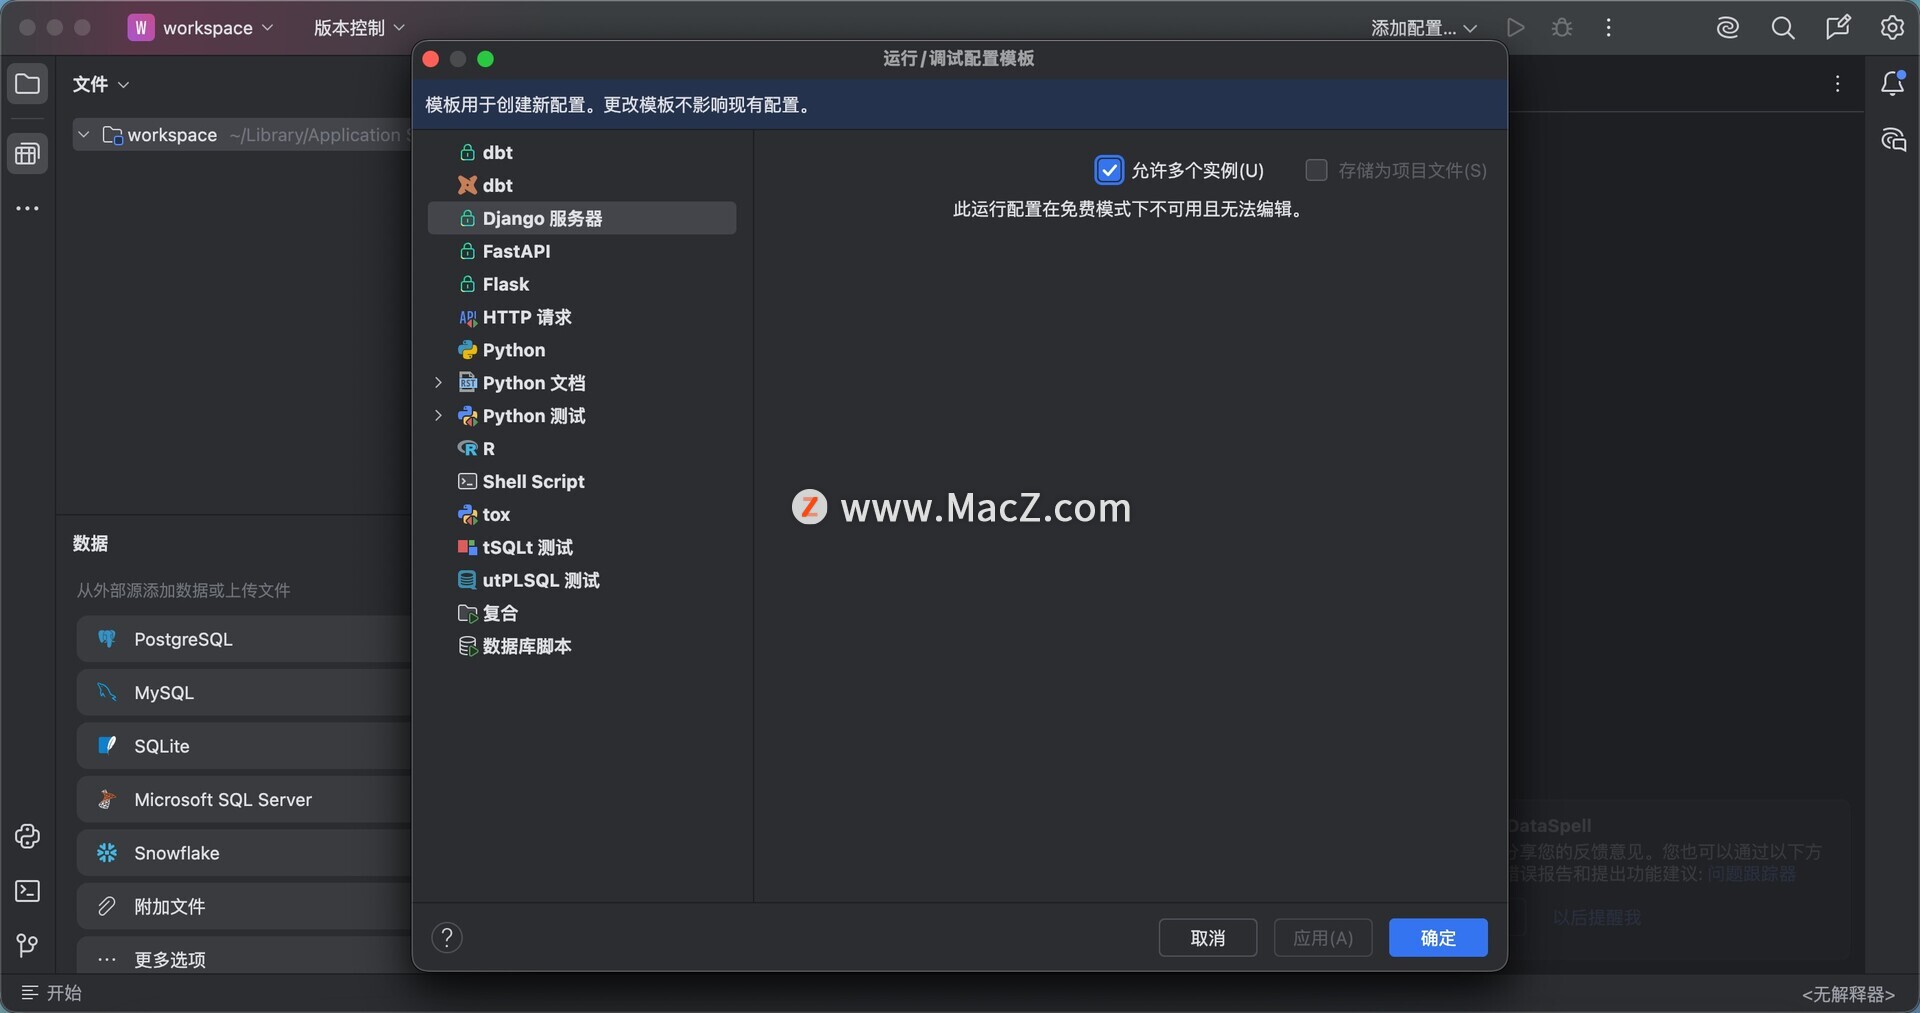Select the tSQLt 测试 template

pyautogui.click(x=582, y=548)
